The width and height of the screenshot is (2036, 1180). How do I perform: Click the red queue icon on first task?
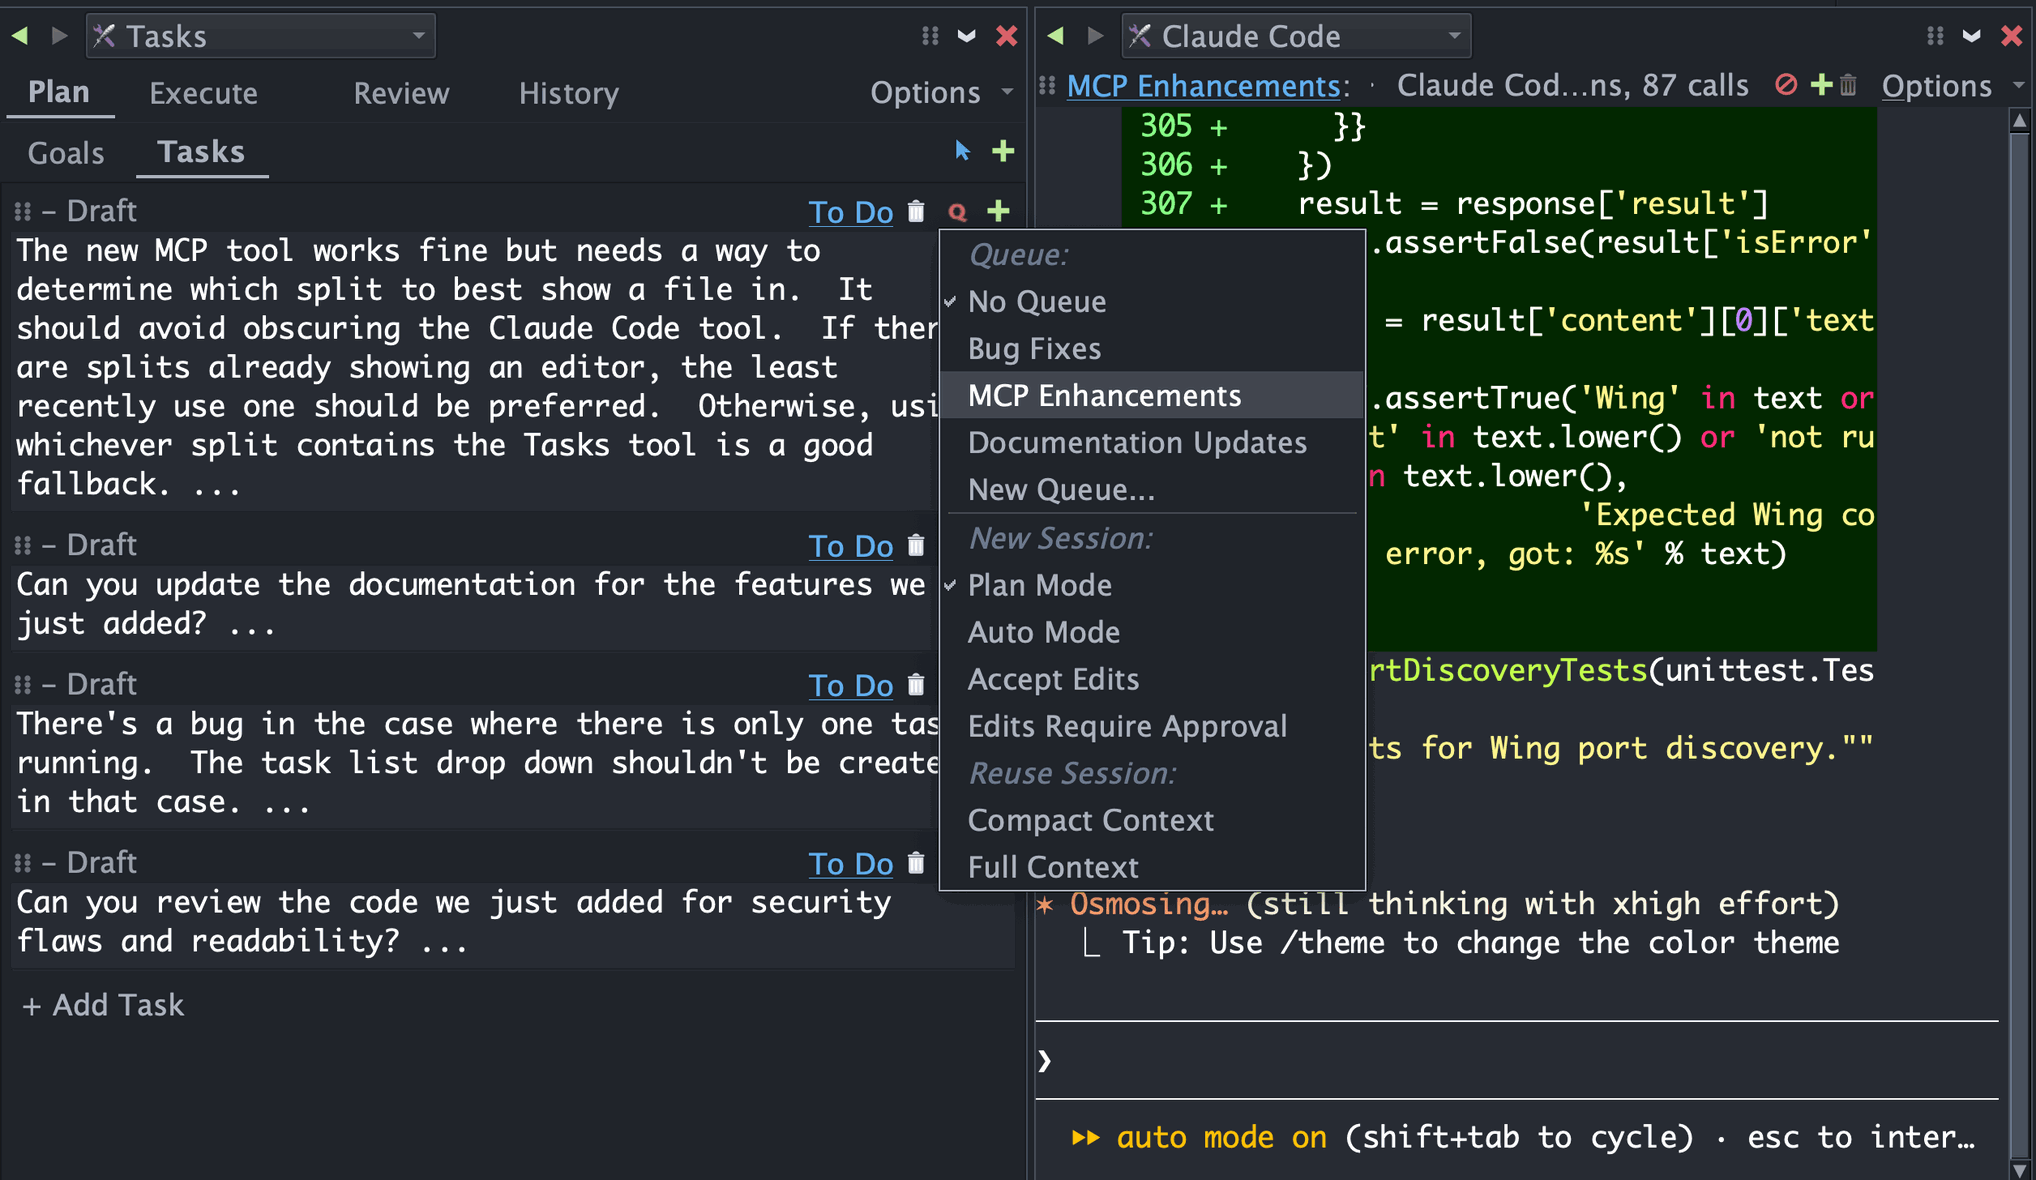pyautogui.click(x=957, y=212)
